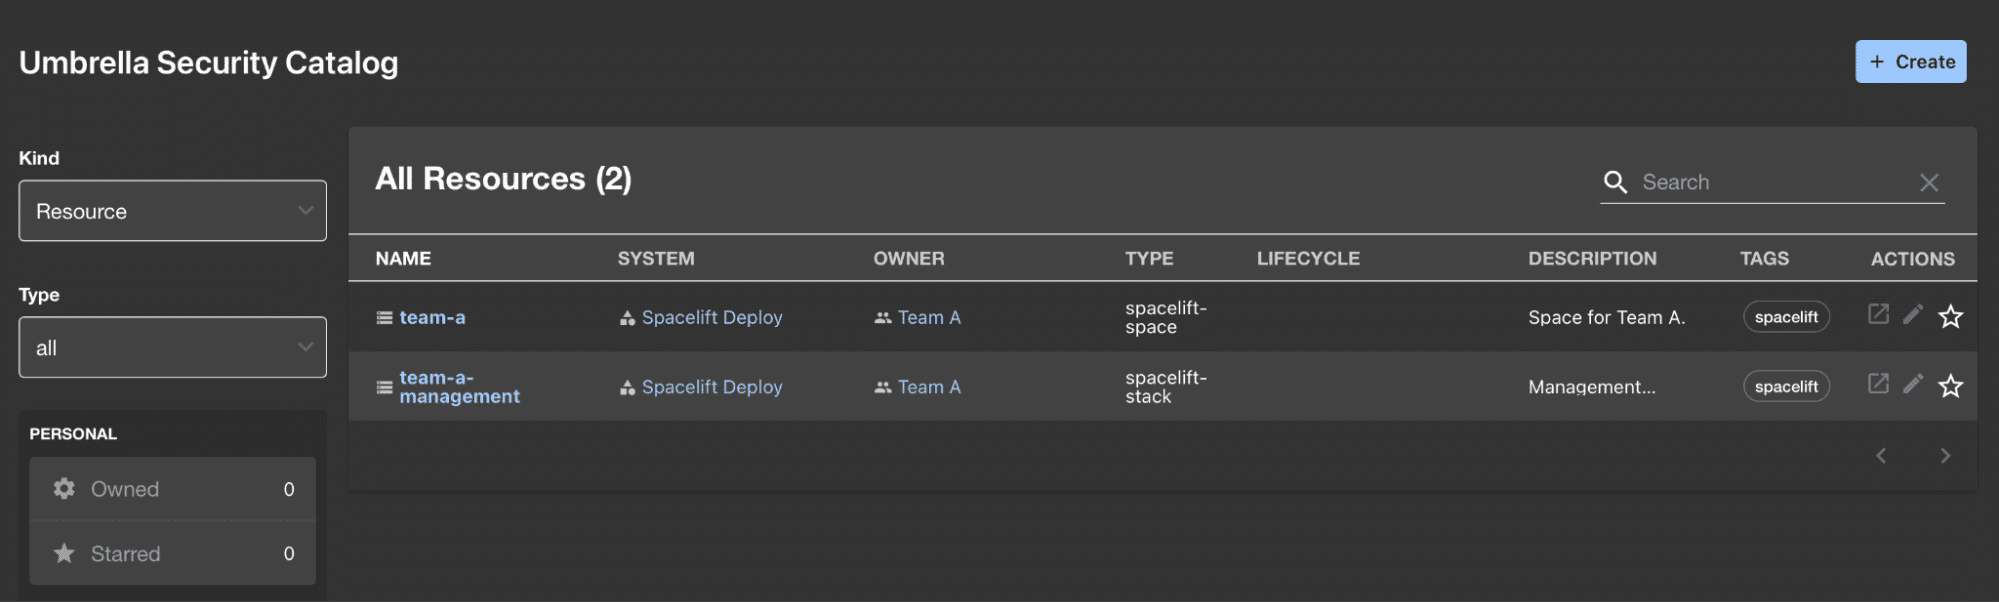This screenshot has width=1999, height=603.
Task: Open the Kind dropdown showing Resource
Action: 172,211
